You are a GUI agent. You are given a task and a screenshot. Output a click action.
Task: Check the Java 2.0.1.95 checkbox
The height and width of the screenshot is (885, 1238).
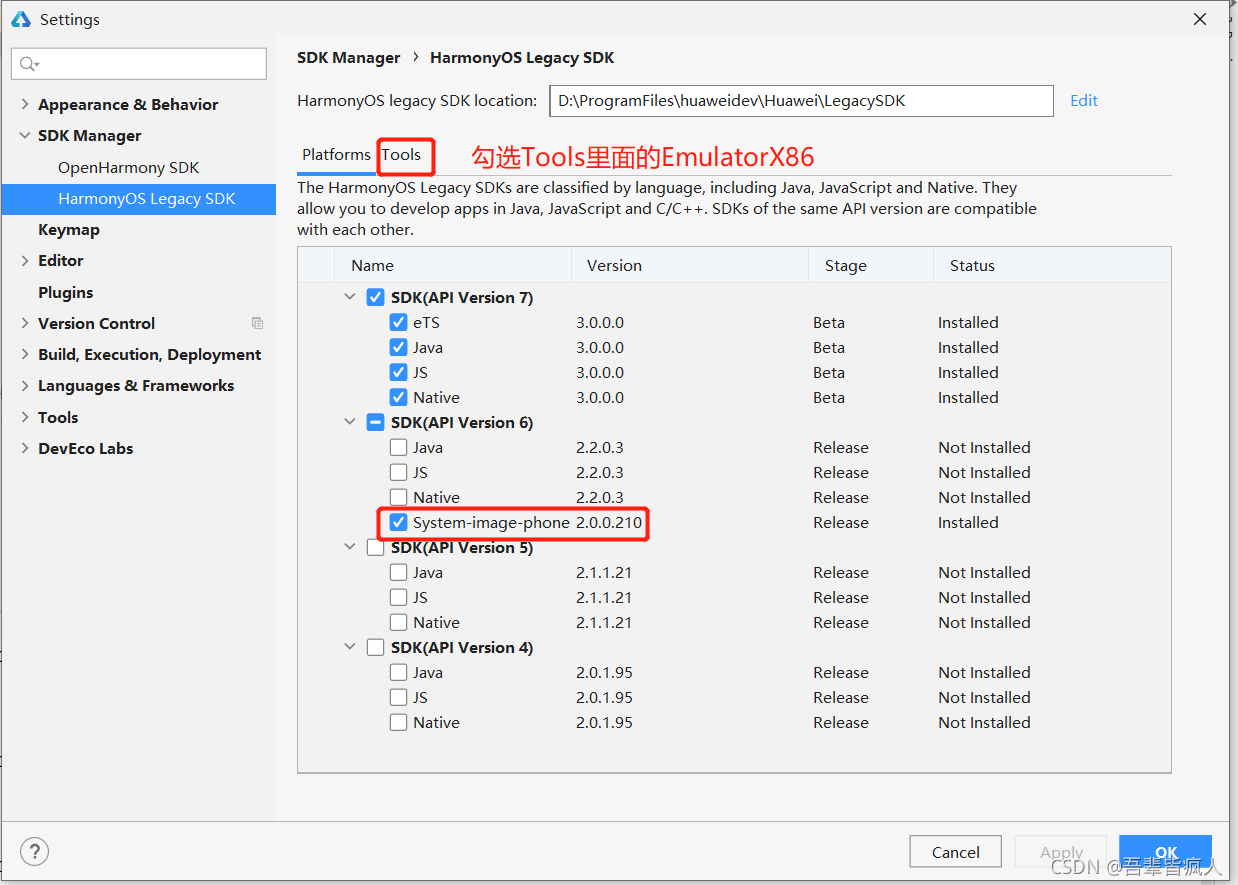[x=398, y=672]
